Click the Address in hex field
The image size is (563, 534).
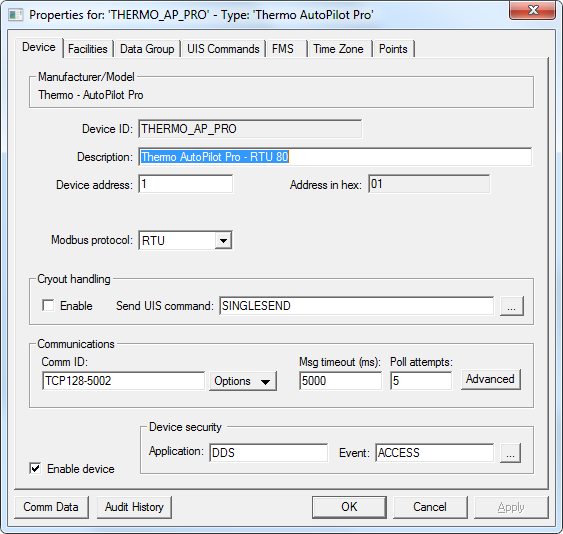429,184
